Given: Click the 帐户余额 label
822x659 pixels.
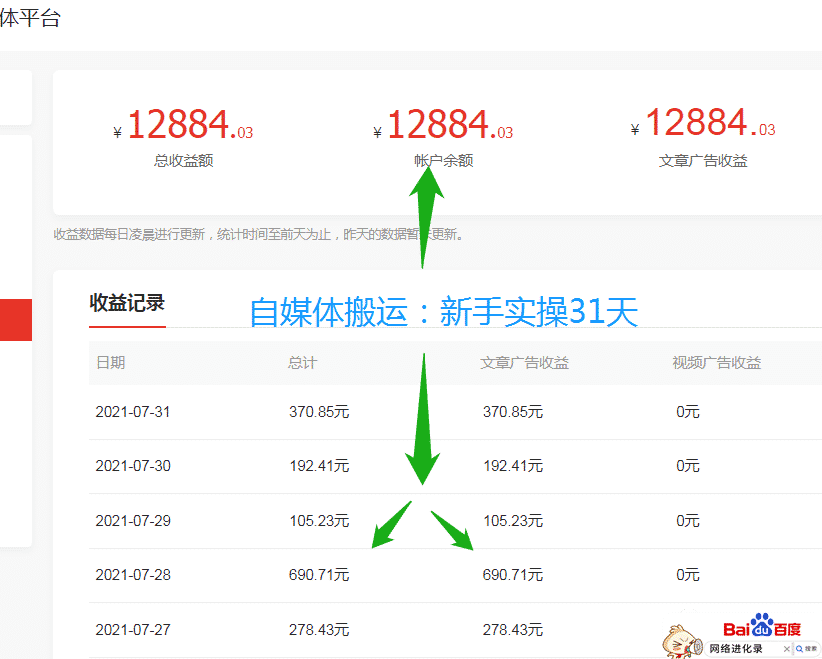Looking at the screenshot, I should click(x=443, y=160).
